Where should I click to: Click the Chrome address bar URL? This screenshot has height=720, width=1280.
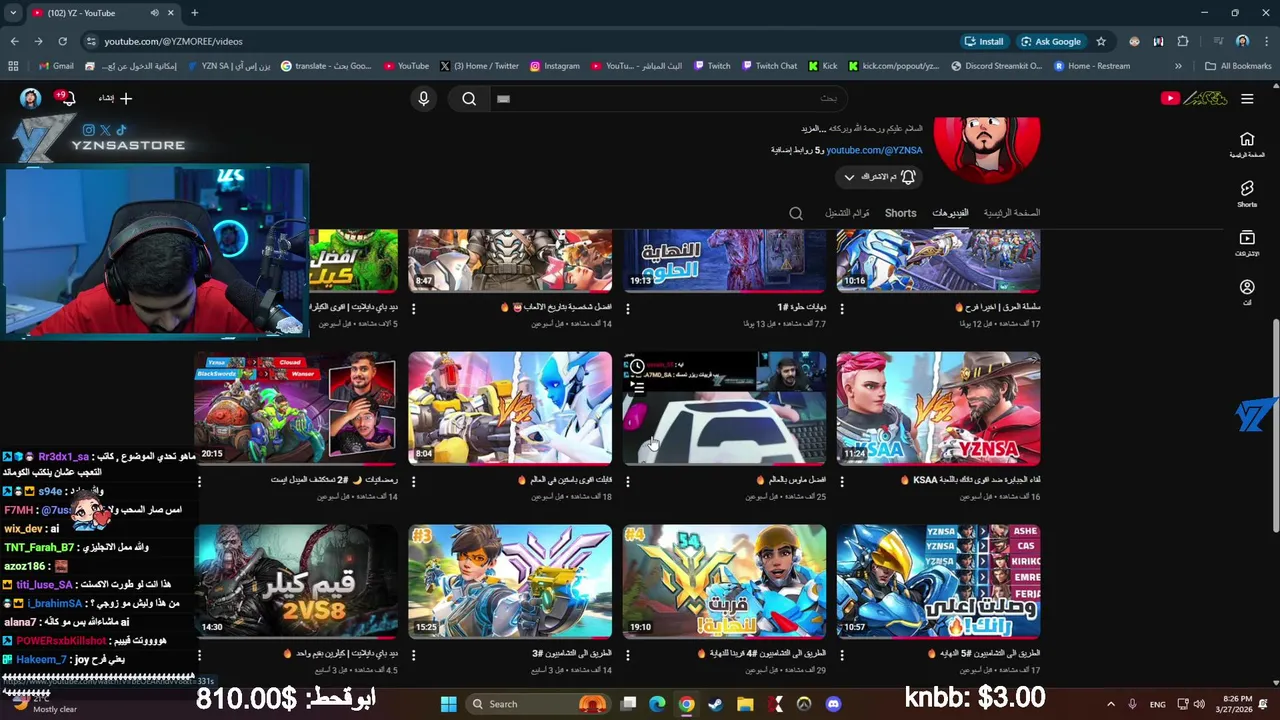173,41
